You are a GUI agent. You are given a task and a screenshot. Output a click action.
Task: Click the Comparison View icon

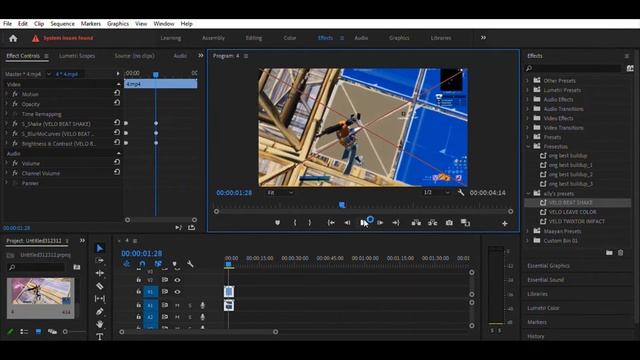465,223
